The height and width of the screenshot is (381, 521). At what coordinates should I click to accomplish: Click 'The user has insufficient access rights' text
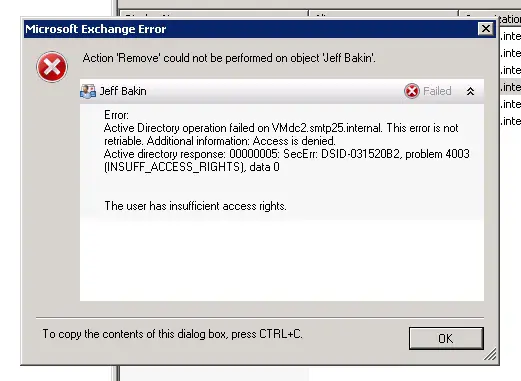[195, 206]
